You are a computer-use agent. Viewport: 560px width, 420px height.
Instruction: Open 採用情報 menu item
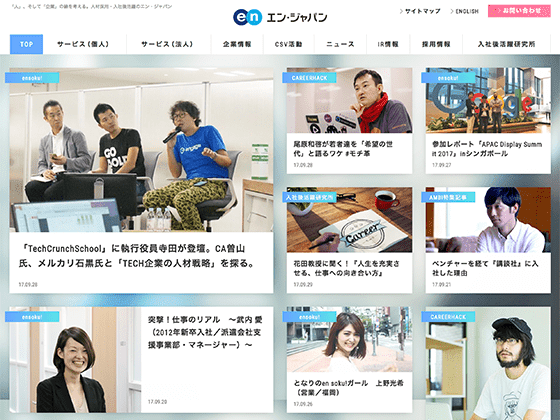click(436, 44)
